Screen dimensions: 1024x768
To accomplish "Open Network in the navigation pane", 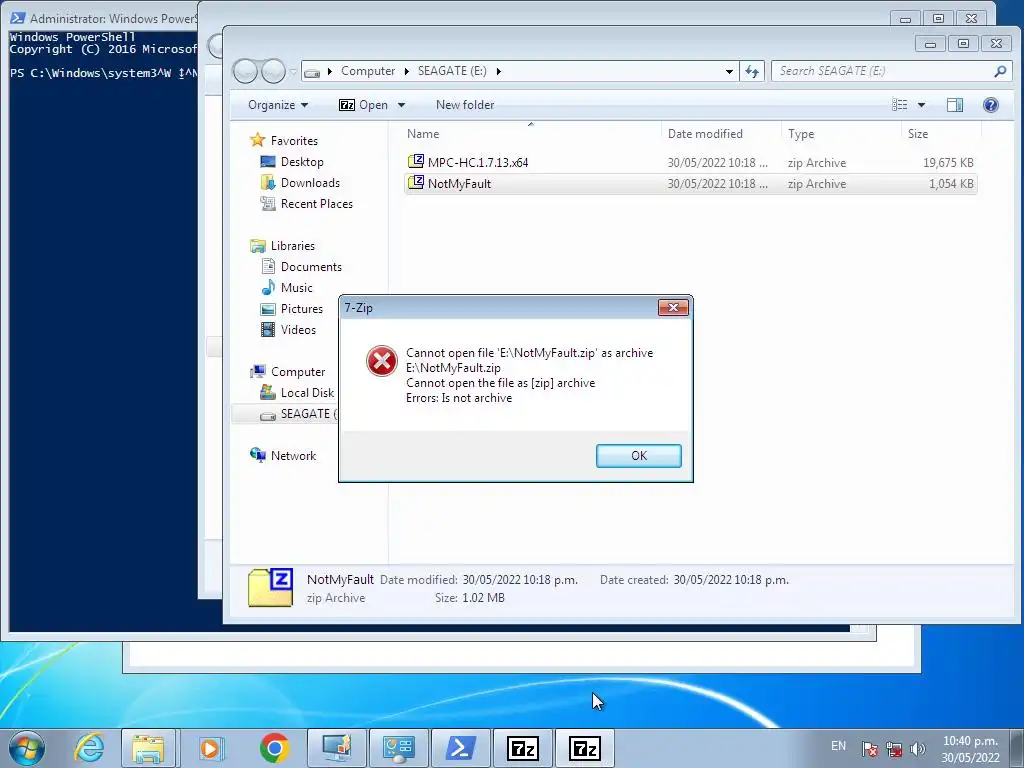I will coord(293,456).
